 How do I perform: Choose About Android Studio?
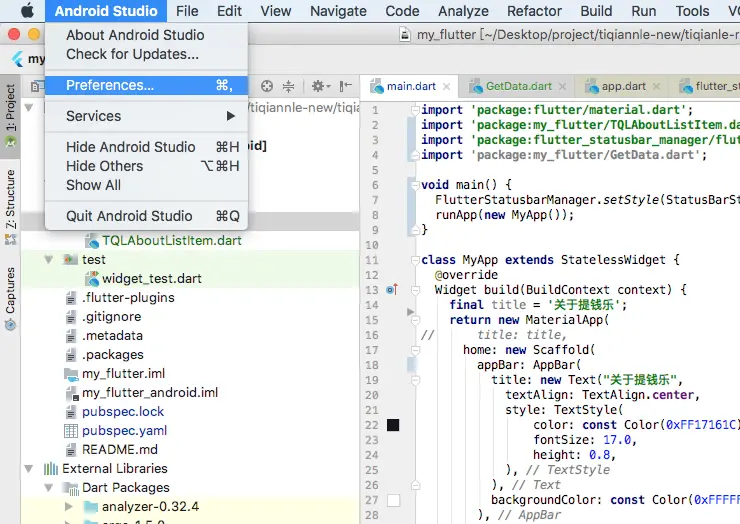pyautogui.click(x=146, y=35)
